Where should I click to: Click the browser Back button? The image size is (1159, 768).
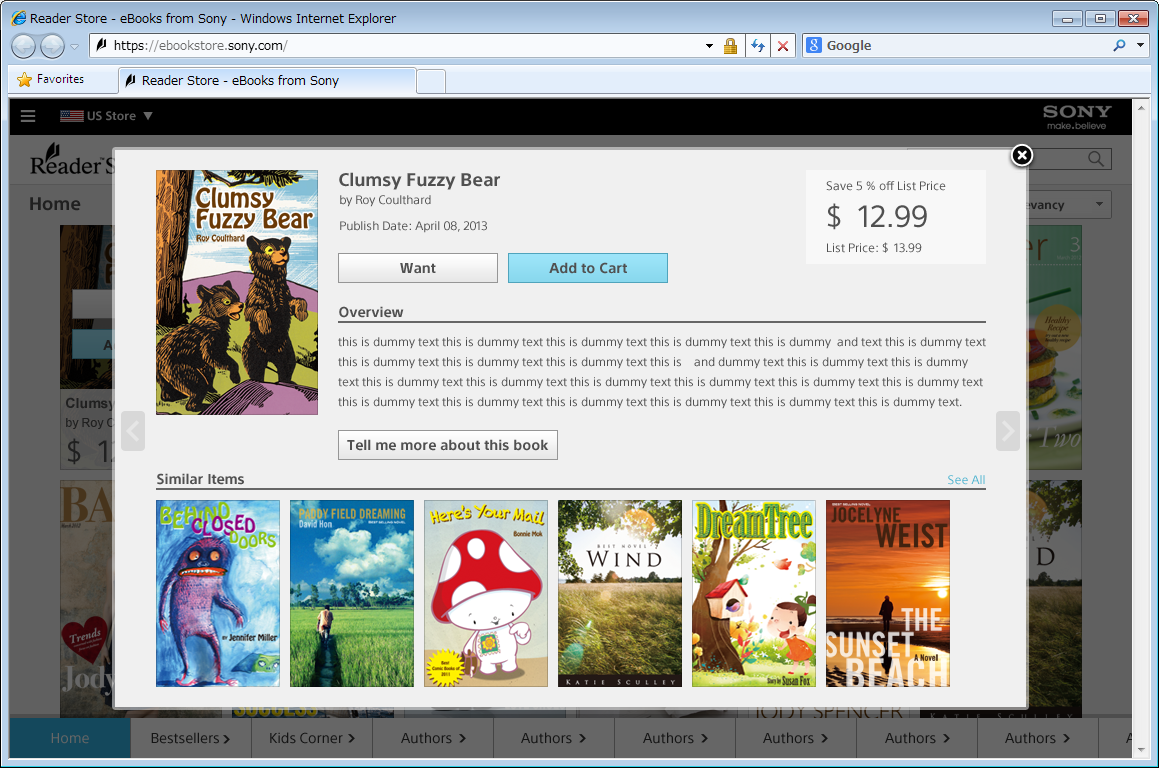24,46
